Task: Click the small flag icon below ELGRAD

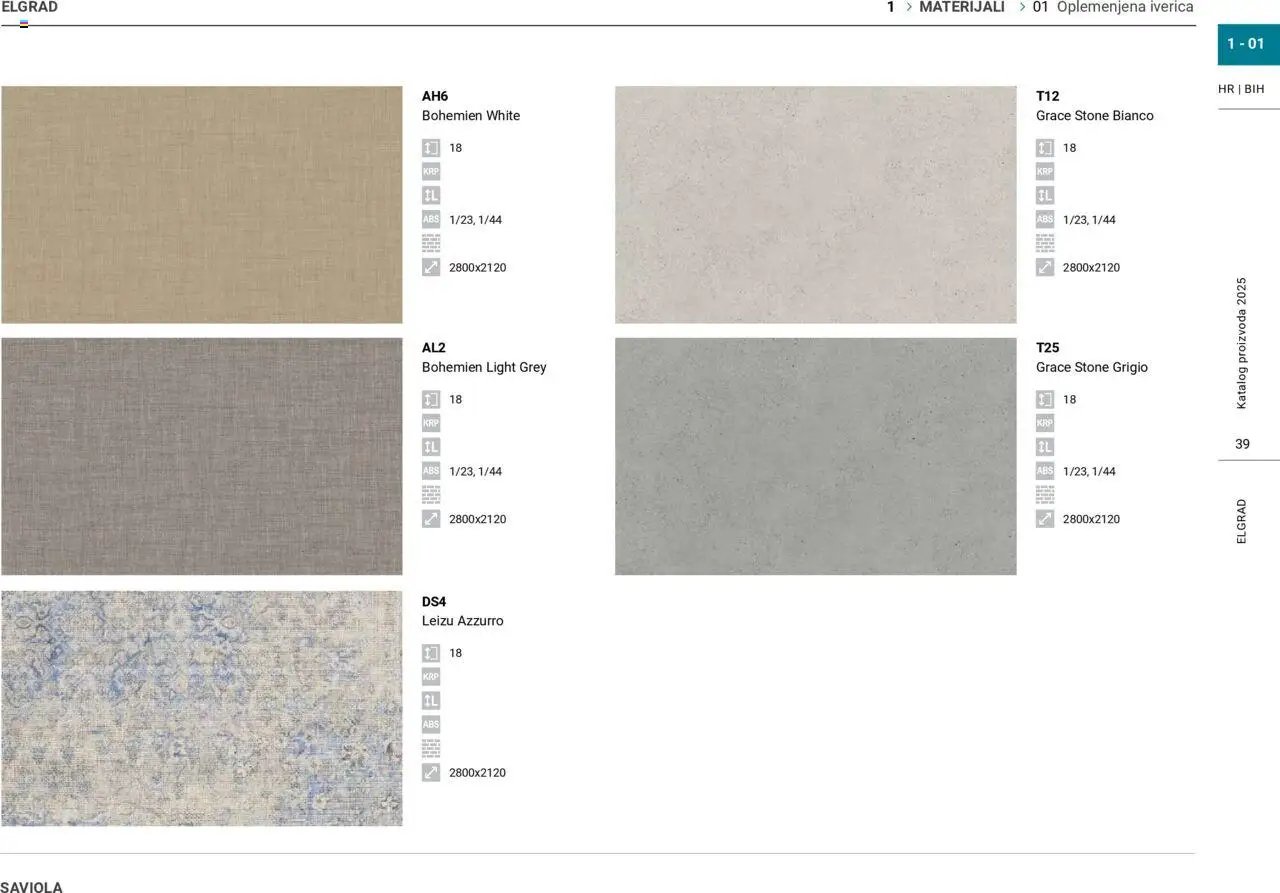Action: pyautogui.click(x=22, y=21)
